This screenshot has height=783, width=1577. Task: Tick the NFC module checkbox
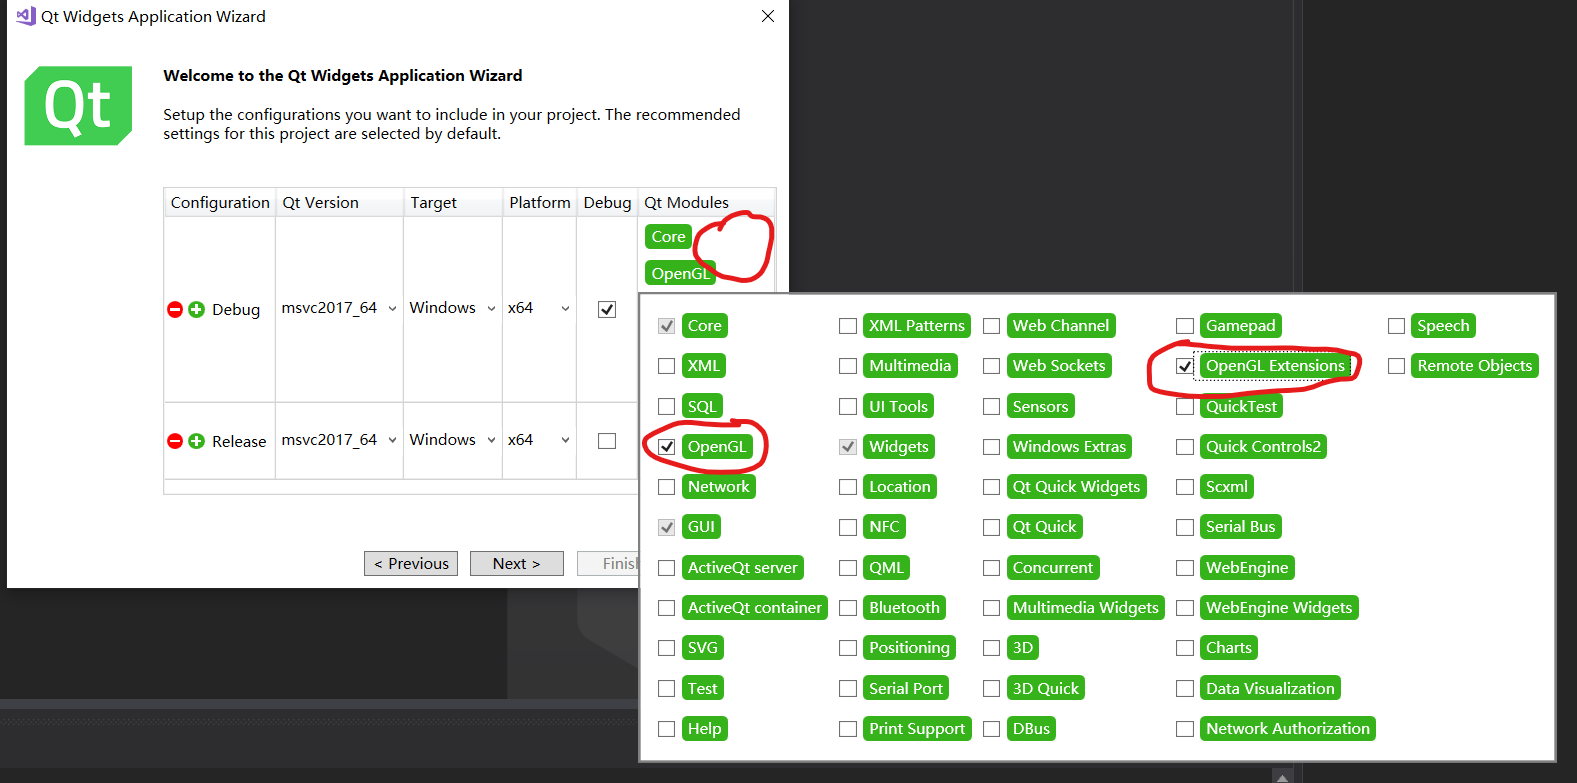click(848, 527)
